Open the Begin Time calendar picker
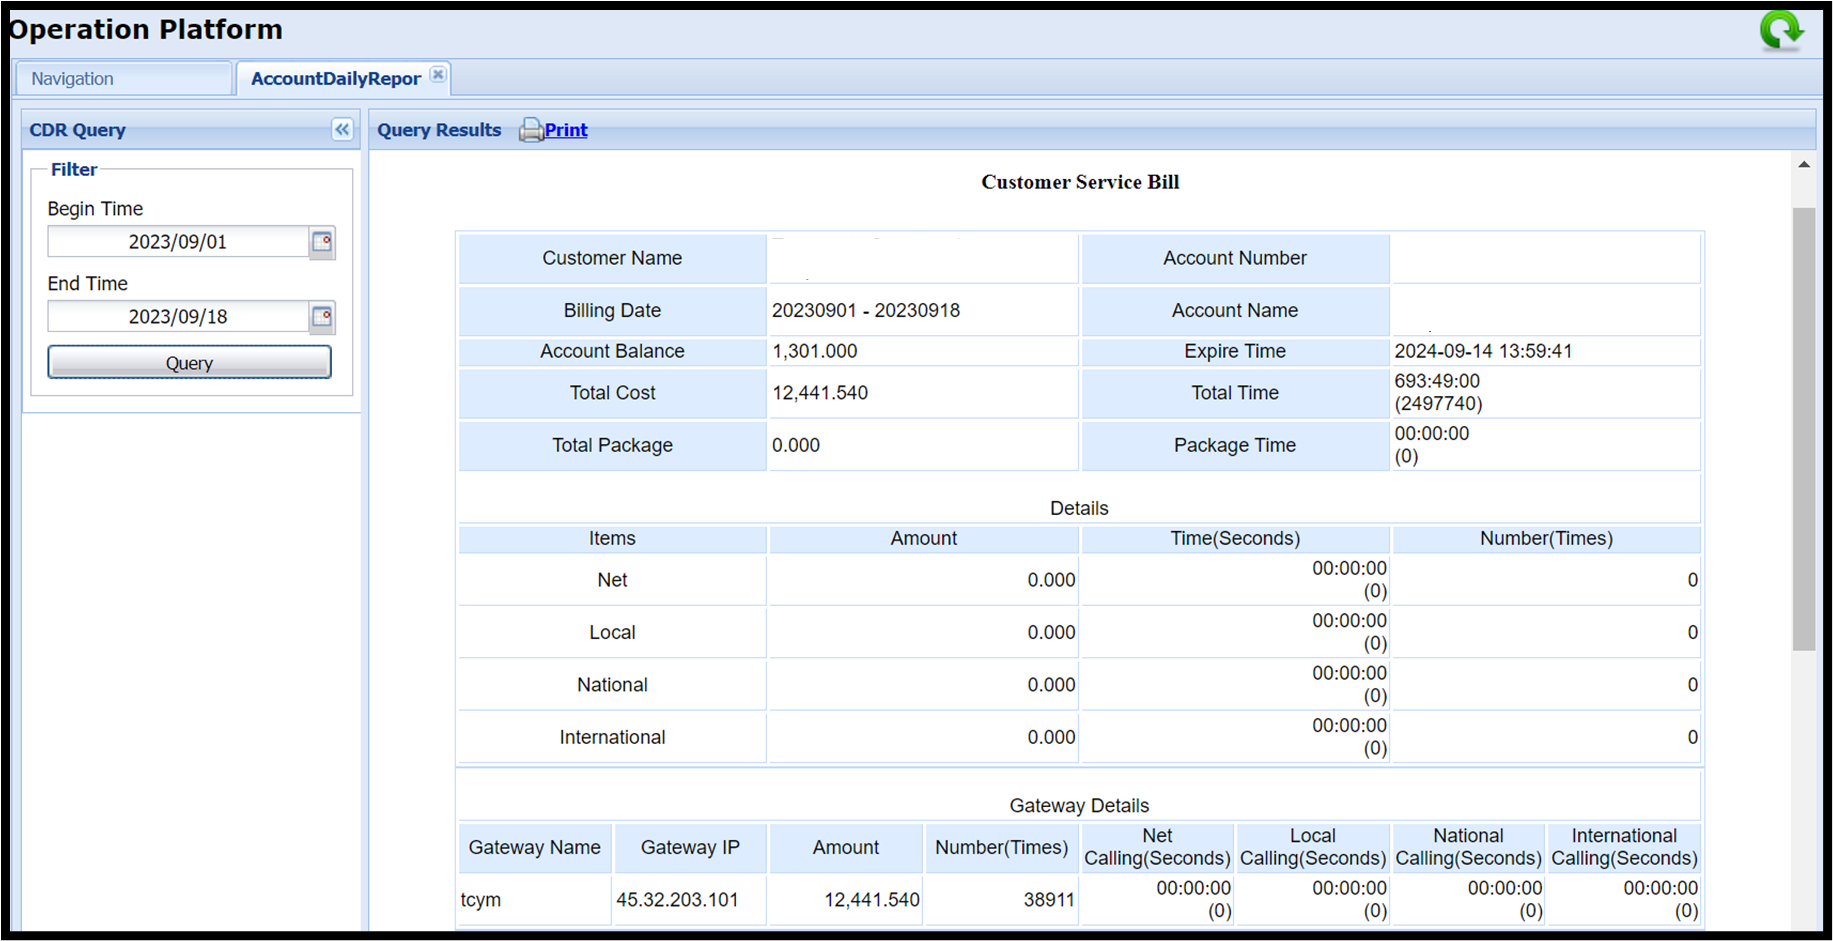 [x=322, y=242]
